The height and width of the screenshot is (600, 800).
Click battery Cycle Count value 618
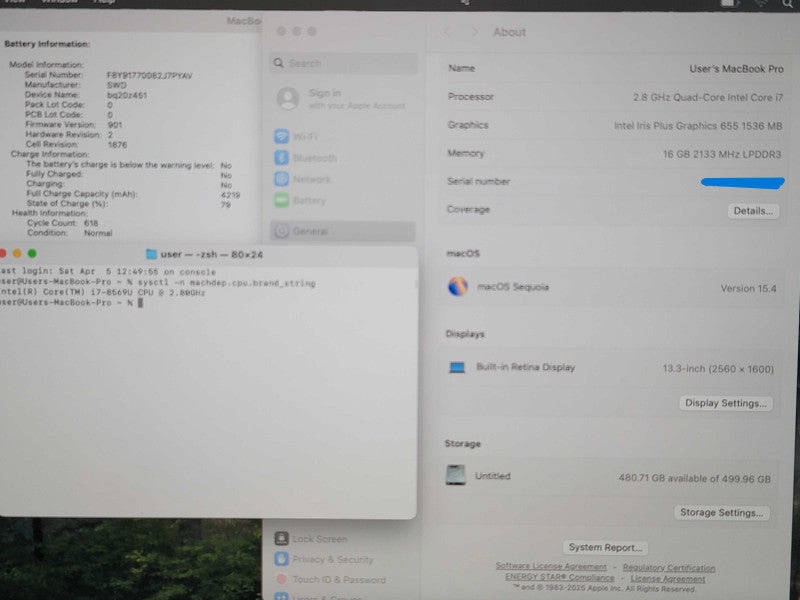(91, 223)
